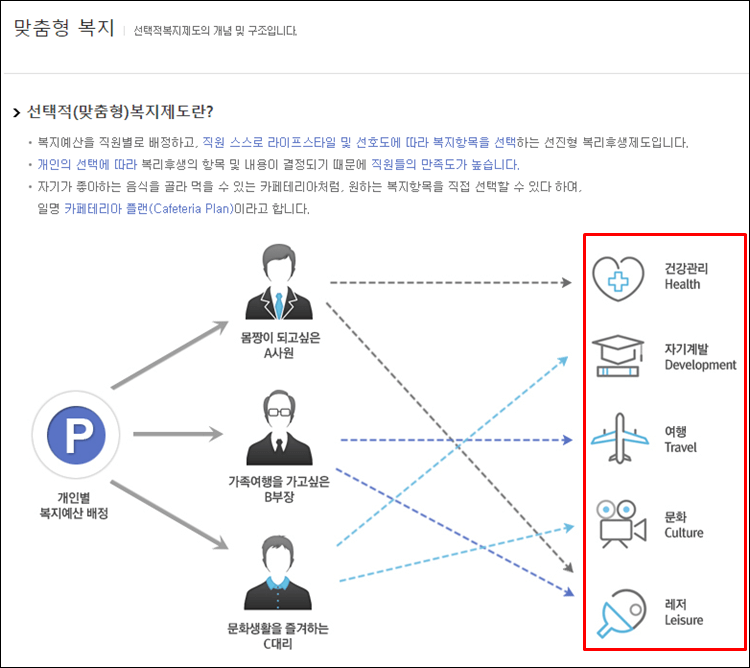Image resolution: width=750 pixels, height=668 pixels.
Task: Choose the Culture movie camera icon
Action: (x=621, y=524)
